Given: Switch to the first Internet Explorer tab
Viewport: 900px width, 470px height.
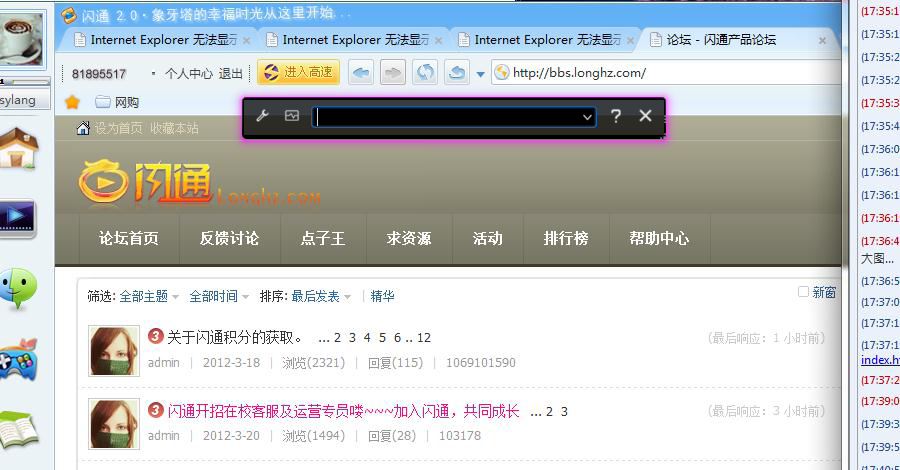Looking at the screenshot, I should [x=163, y=40].
